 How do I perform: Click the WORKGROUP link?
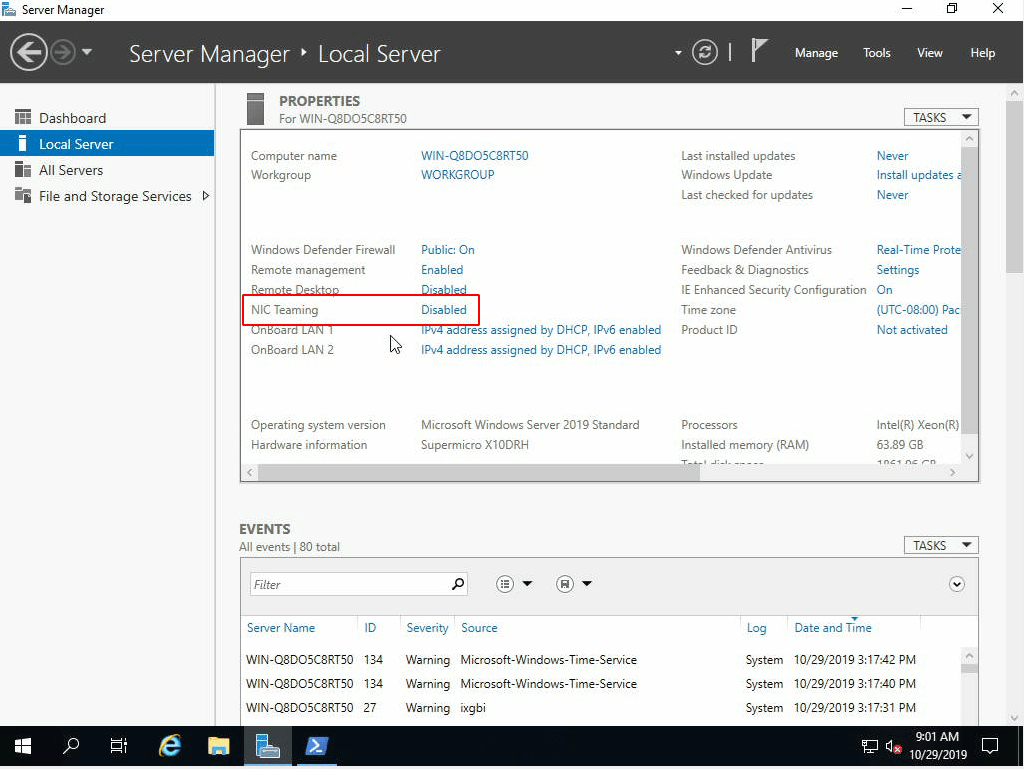point(459,174)
